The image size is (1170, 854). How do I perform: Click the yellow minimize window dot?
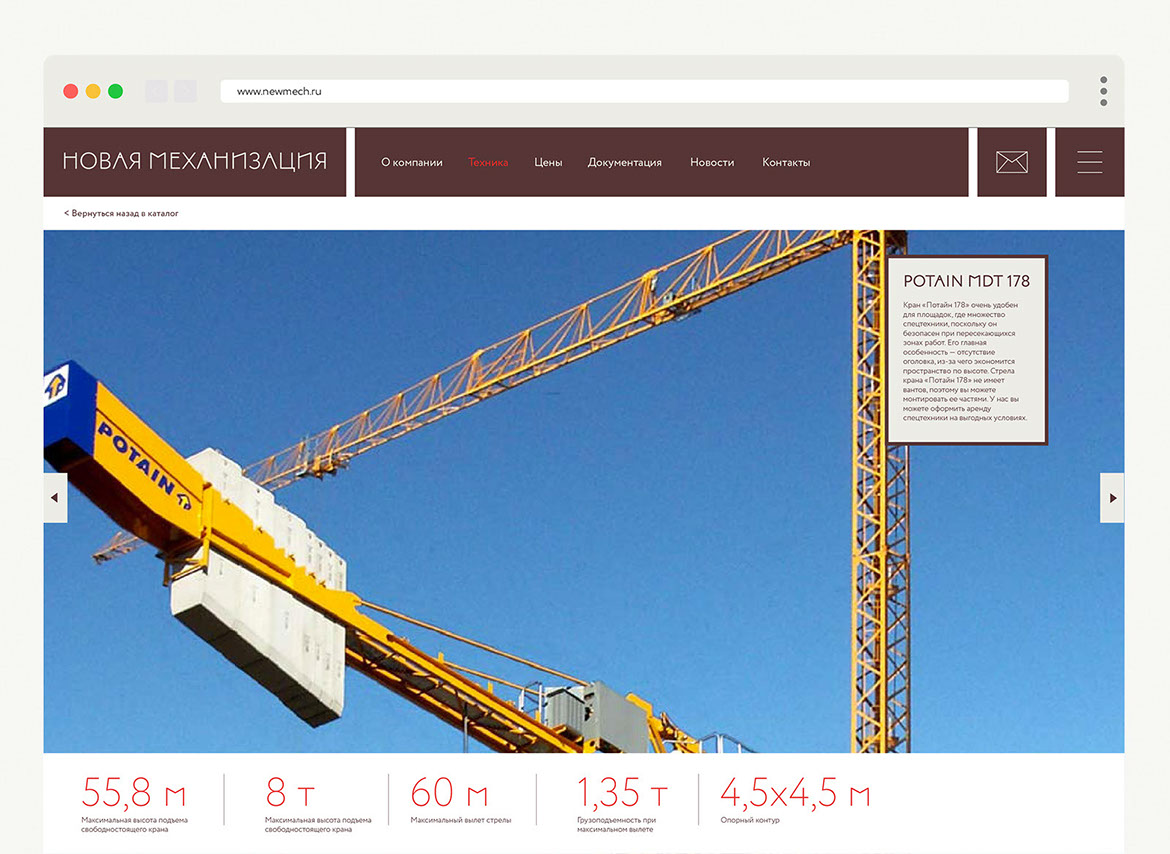93,91
